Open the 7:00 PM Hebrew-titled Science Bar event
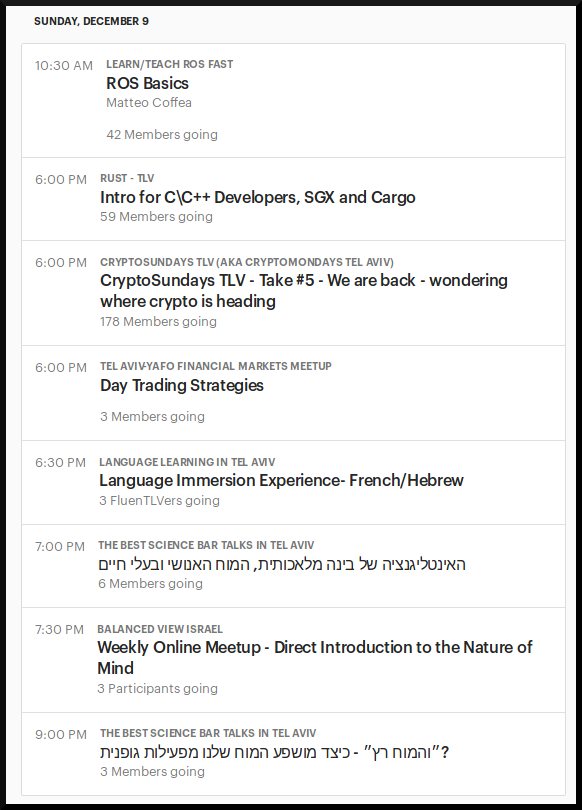The height and width of the screenshot is (810, 582). [x=282, y=564]
